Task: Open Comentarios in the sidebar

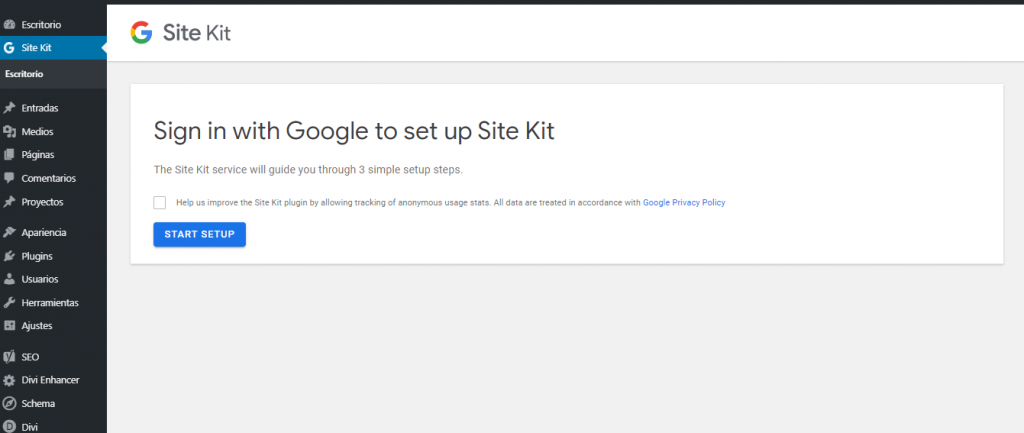Action: [54, 178]
